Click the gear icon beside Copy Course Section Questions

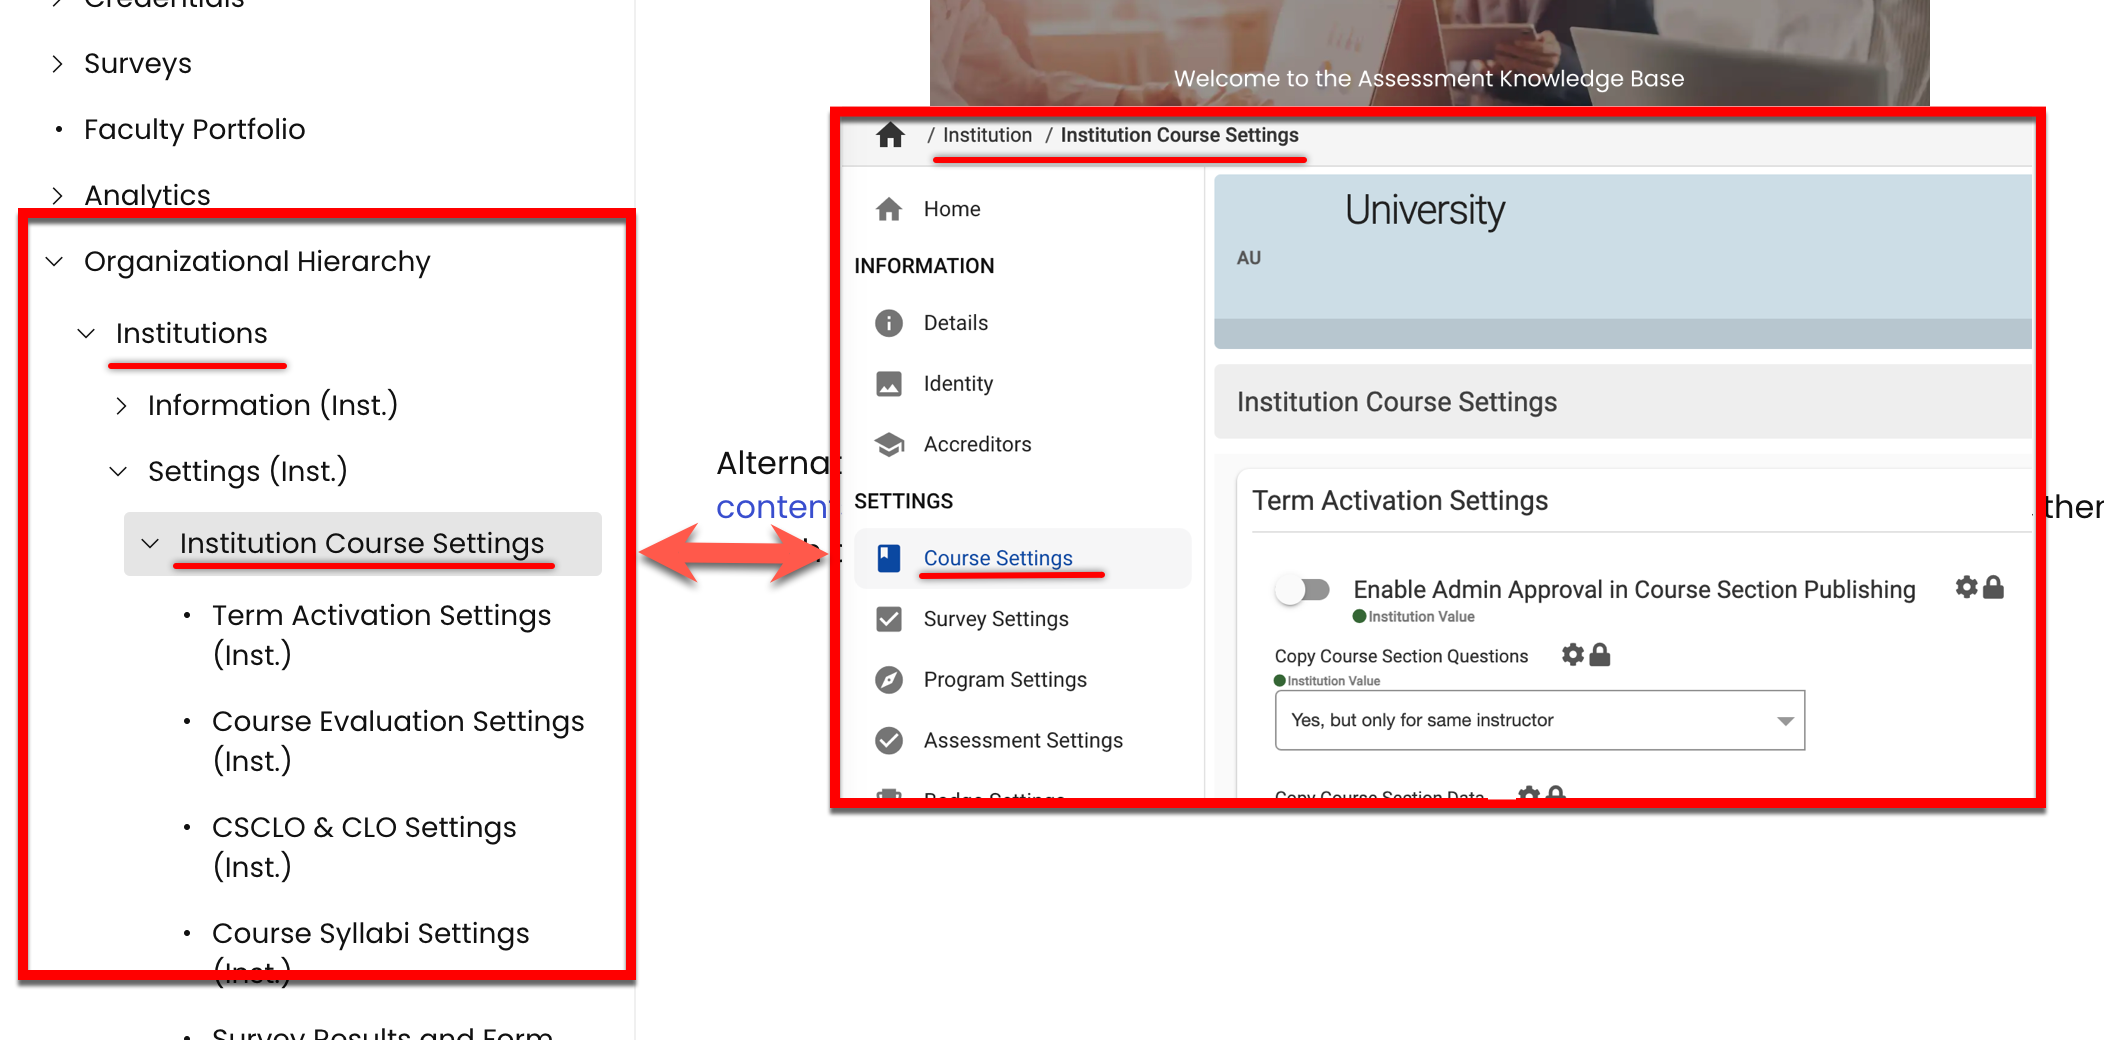(x=1573, y=655)
